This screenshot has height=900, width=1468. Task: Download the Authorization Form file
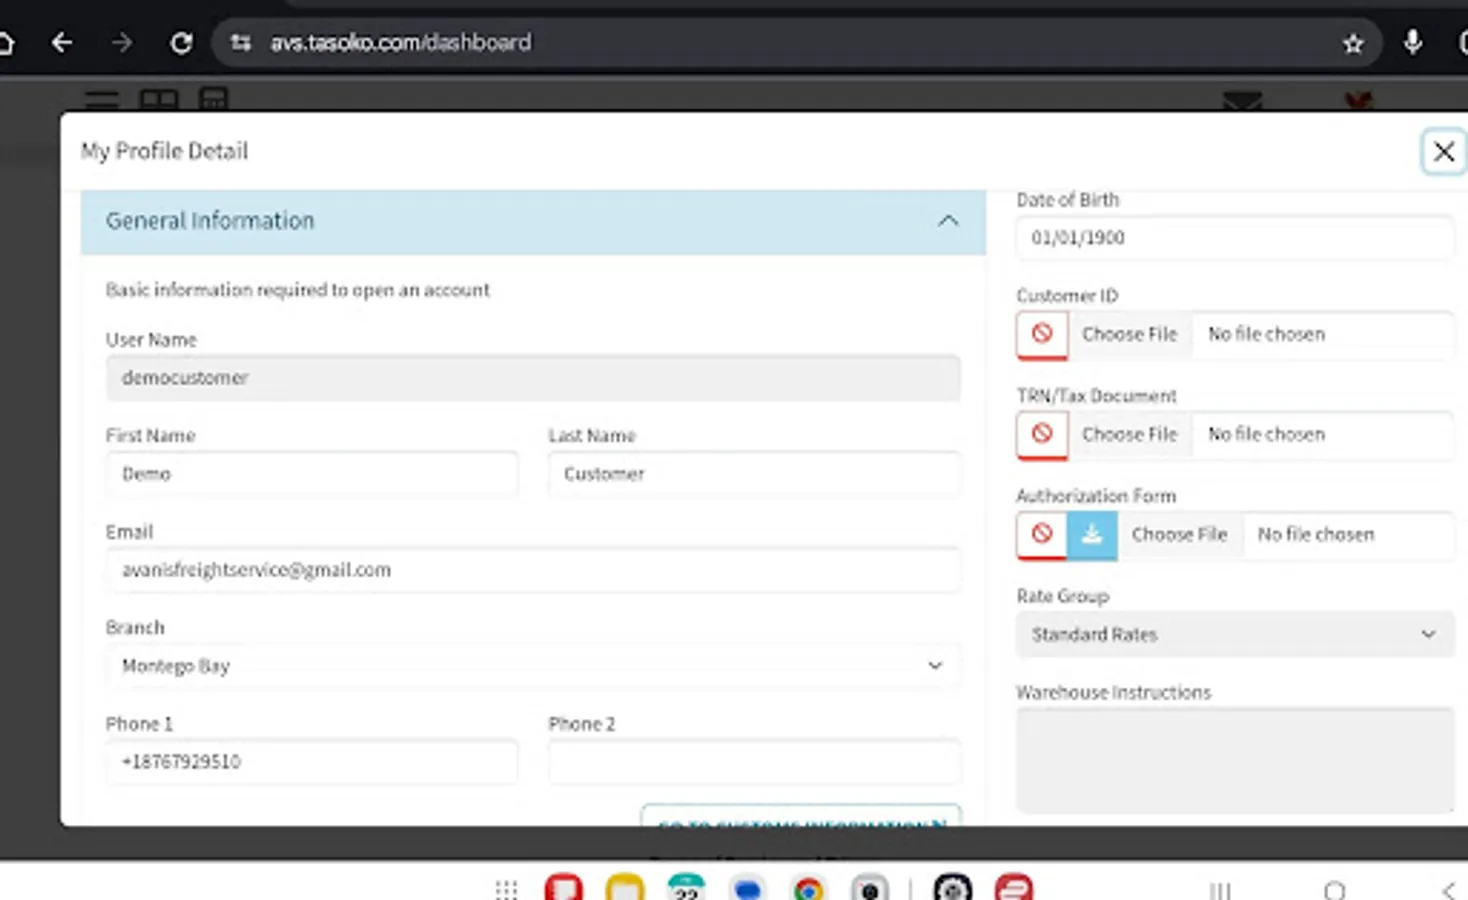[x=1092, y=535]
